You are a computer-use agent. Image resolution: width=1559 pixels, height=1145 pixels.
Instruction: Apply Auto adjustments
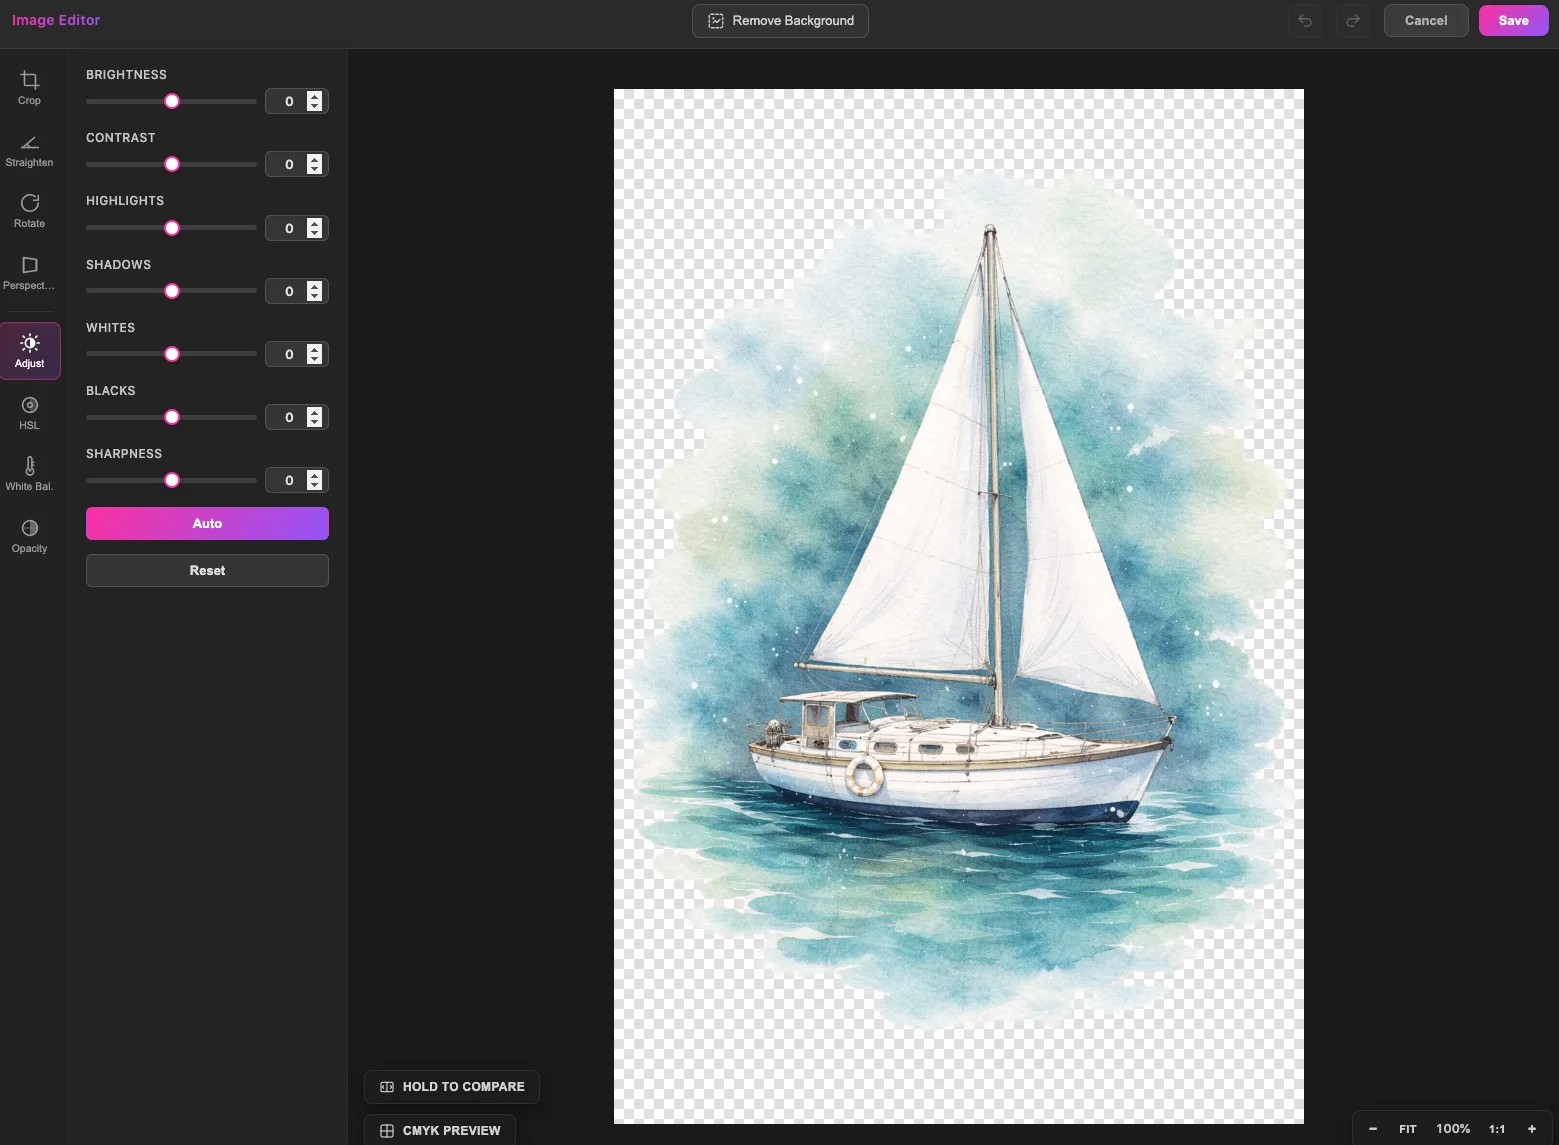pyautogui.click(x=207, y=523)
